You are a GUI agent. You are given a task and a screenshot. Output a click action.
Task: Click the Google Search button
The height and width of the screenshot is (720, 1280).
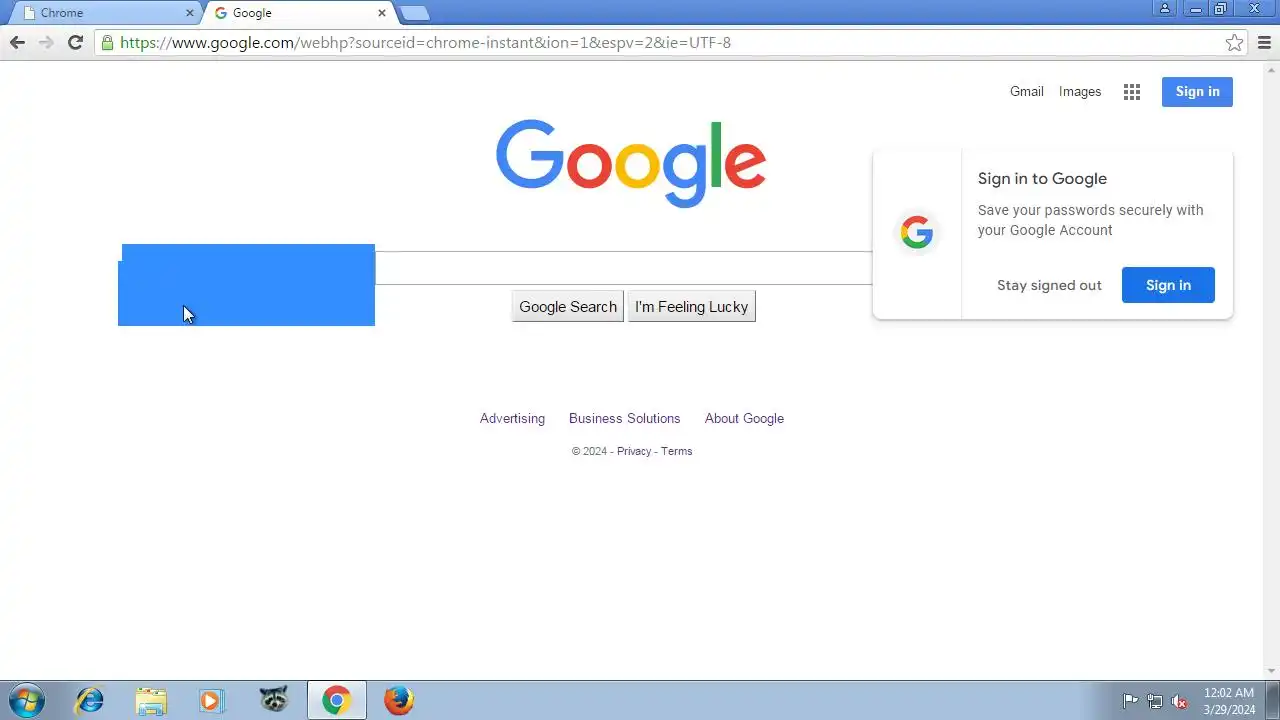pos(568,307)
